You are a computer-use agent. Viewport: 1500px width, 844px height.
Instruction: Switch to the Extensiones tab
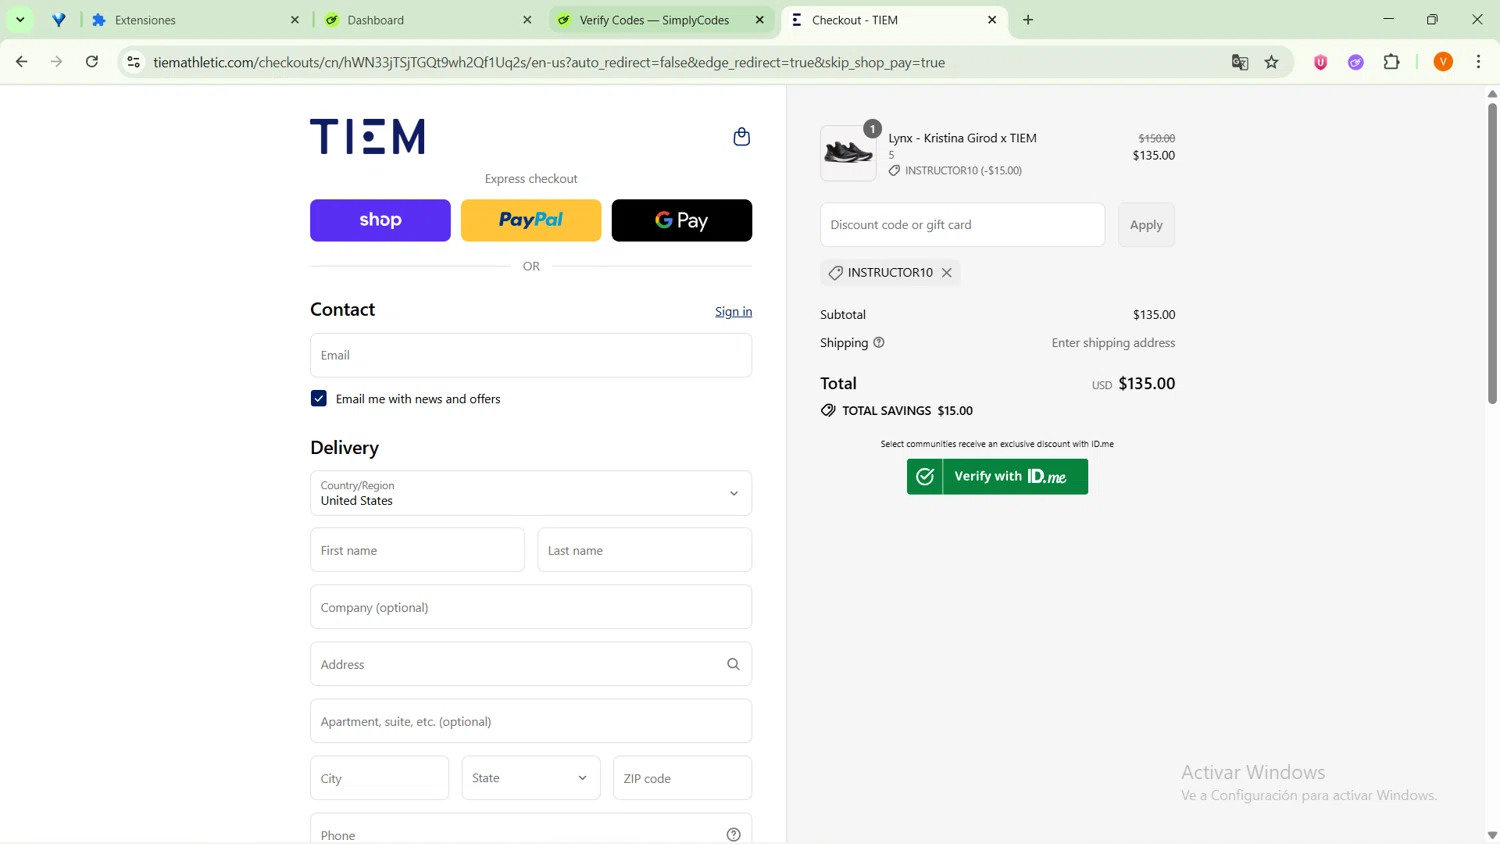(x=194, y=20)
